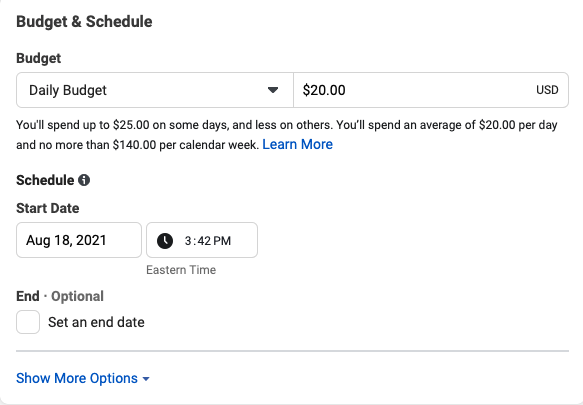583x405 pixels.
Task: Click the Start Date label
Action: coord(48,208)
